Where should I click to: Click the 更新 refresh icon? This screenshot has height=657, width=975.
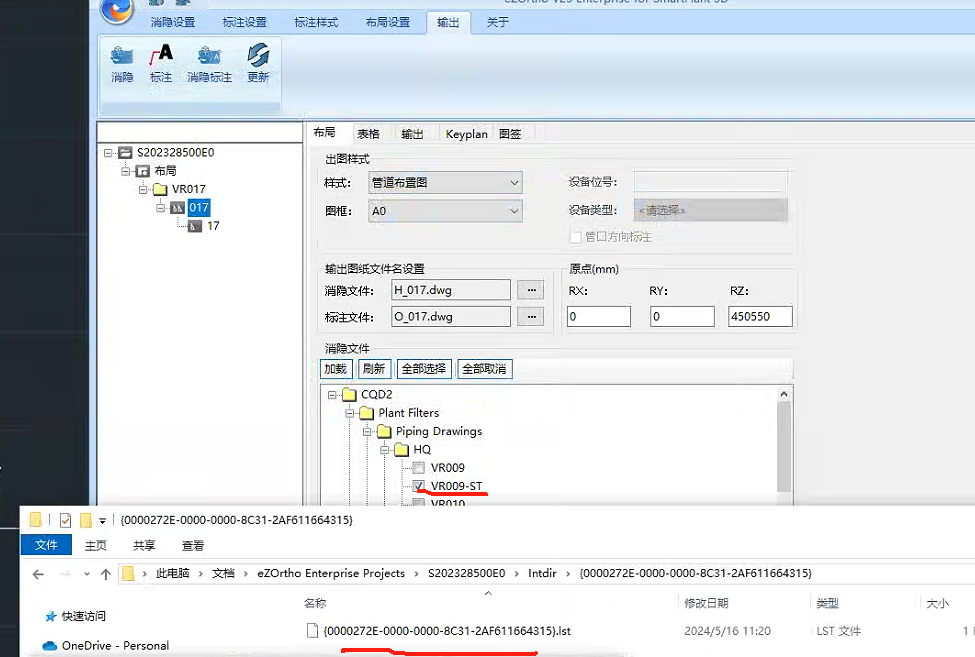pyautogui.click(x=258, y=55)
